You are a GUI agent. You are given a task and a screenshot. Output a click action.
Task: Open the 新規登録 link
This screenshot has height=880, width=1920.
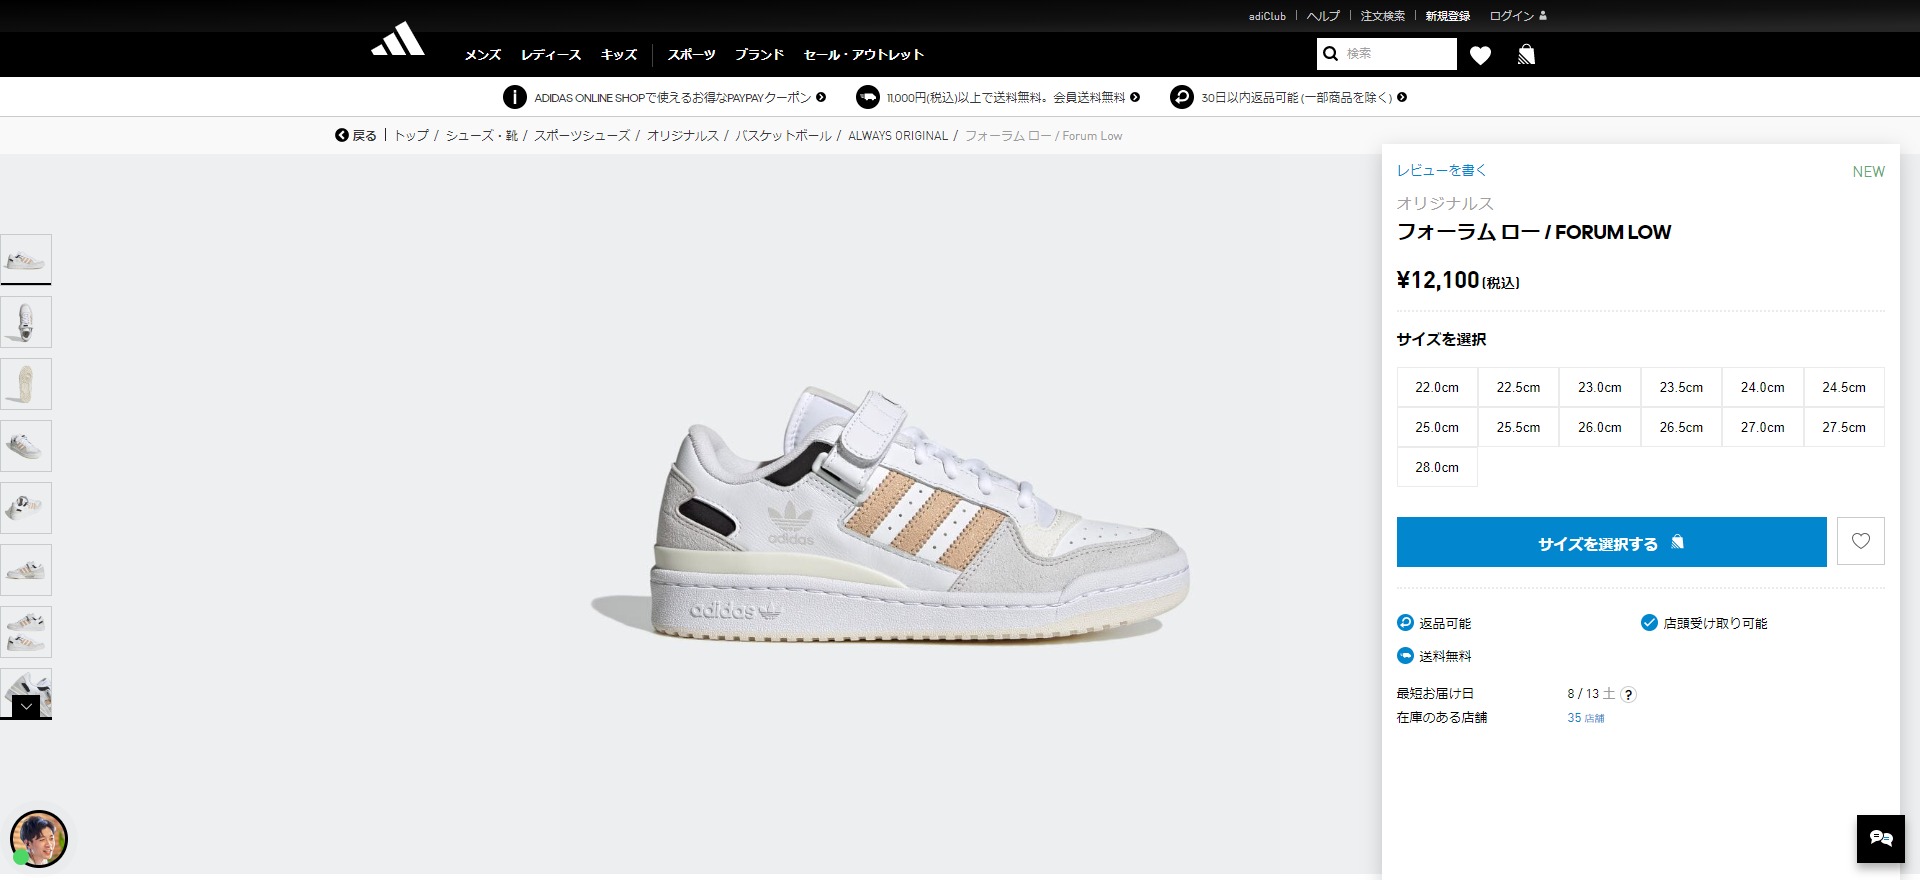[x=1448, y=16]
